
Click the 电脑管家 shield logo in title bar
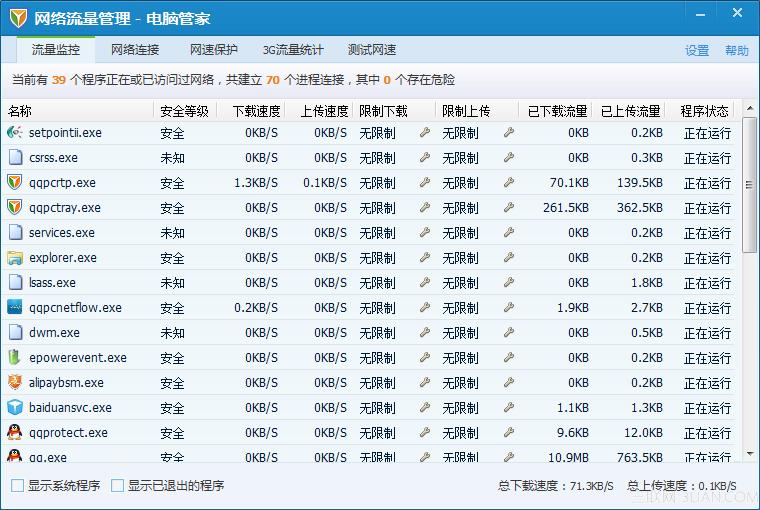pos(18,18)
